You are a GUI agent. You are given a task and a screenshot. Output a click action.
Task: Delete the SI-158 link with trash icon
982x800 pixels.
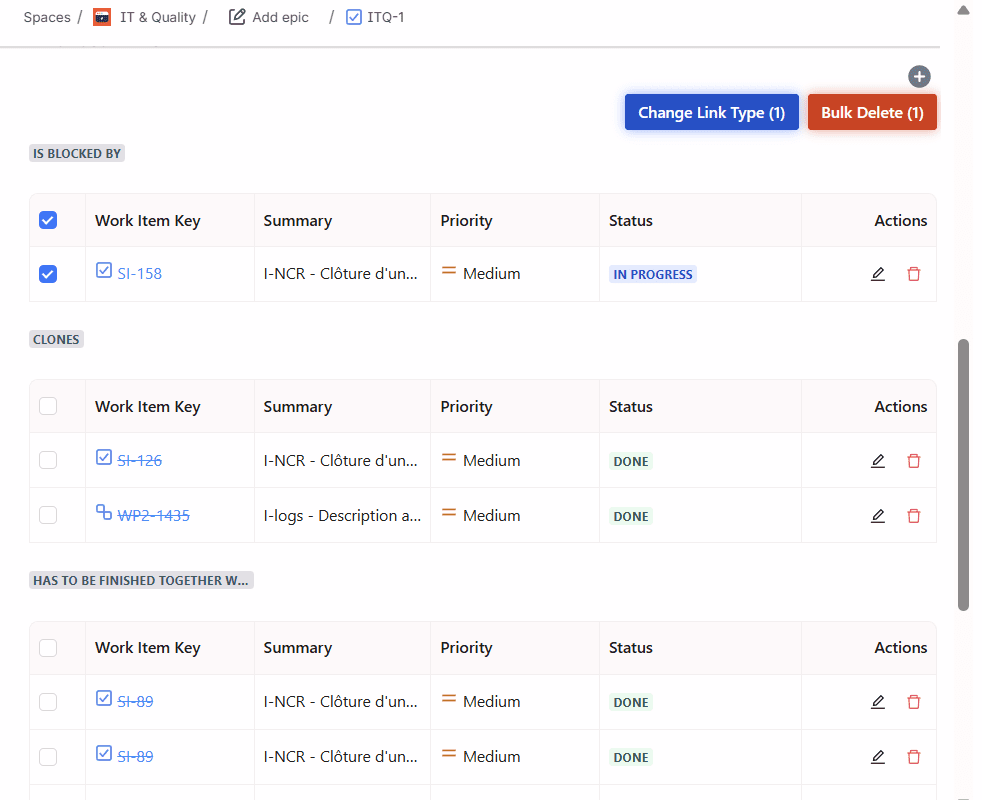913,274
